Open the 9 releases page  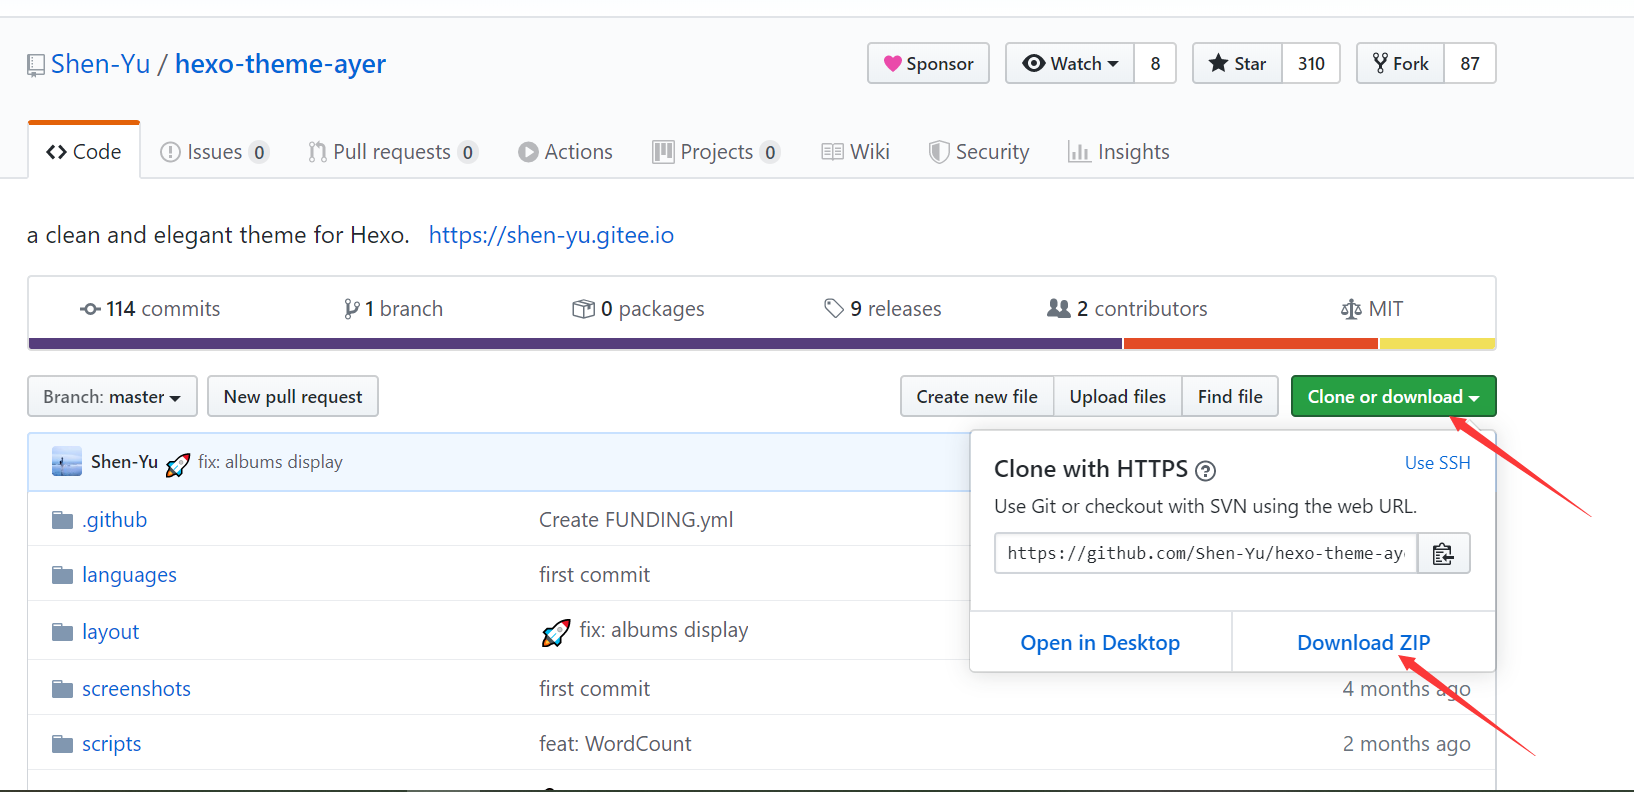click(883, 309)
